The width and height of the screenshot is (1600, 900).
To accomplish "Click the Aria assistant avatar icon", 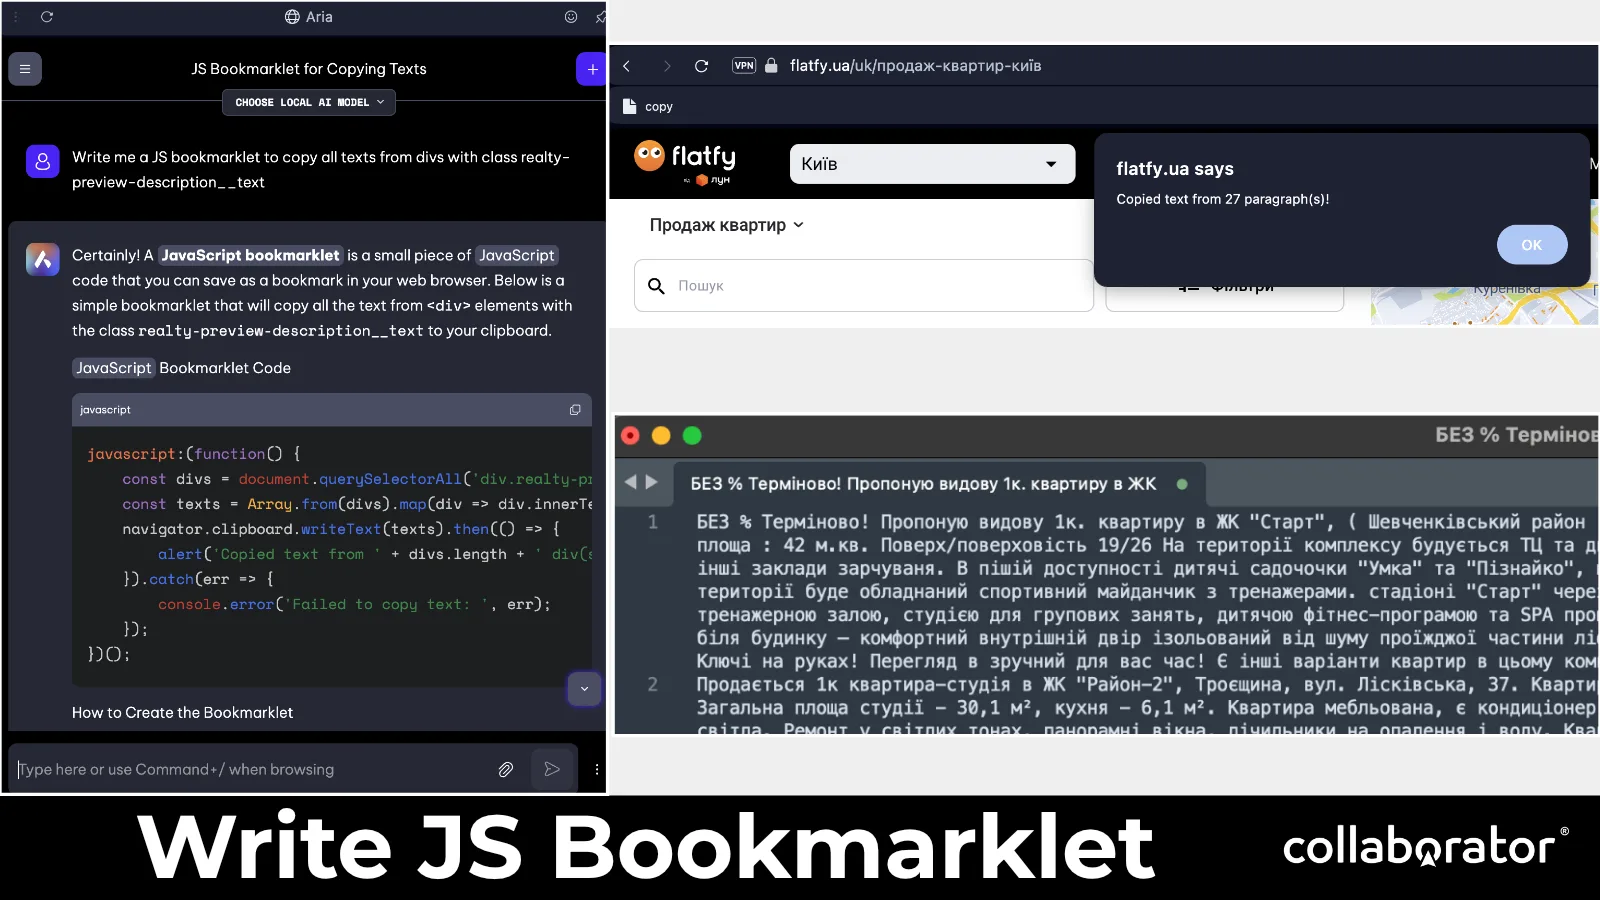I will pyautogui.click(x=42, y=260).
